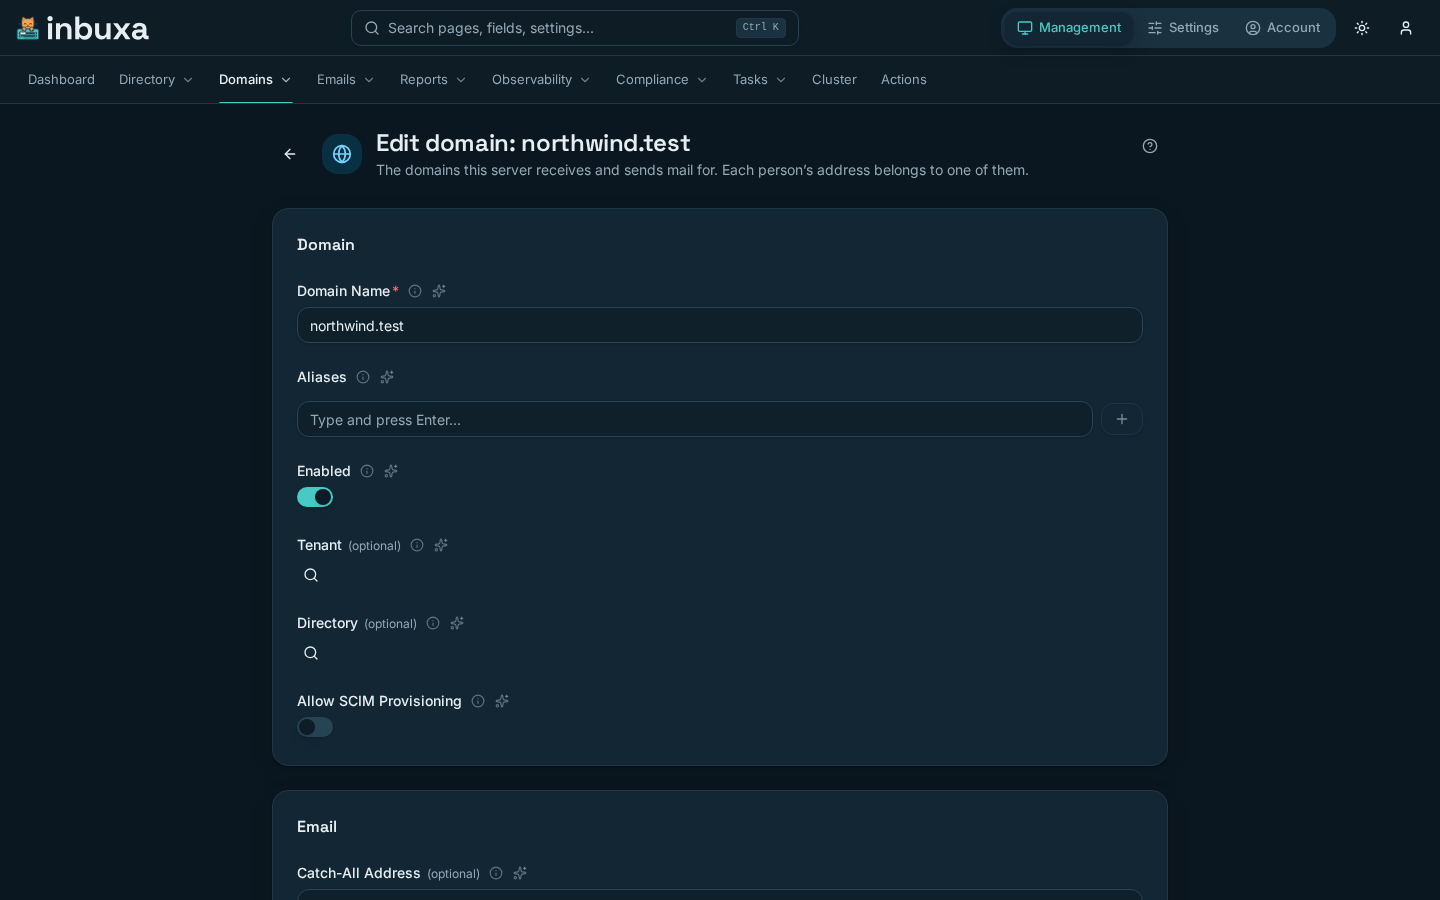1440x900 pixels.
Task: Disable the Enabled toggle
Action: (315, 497)
